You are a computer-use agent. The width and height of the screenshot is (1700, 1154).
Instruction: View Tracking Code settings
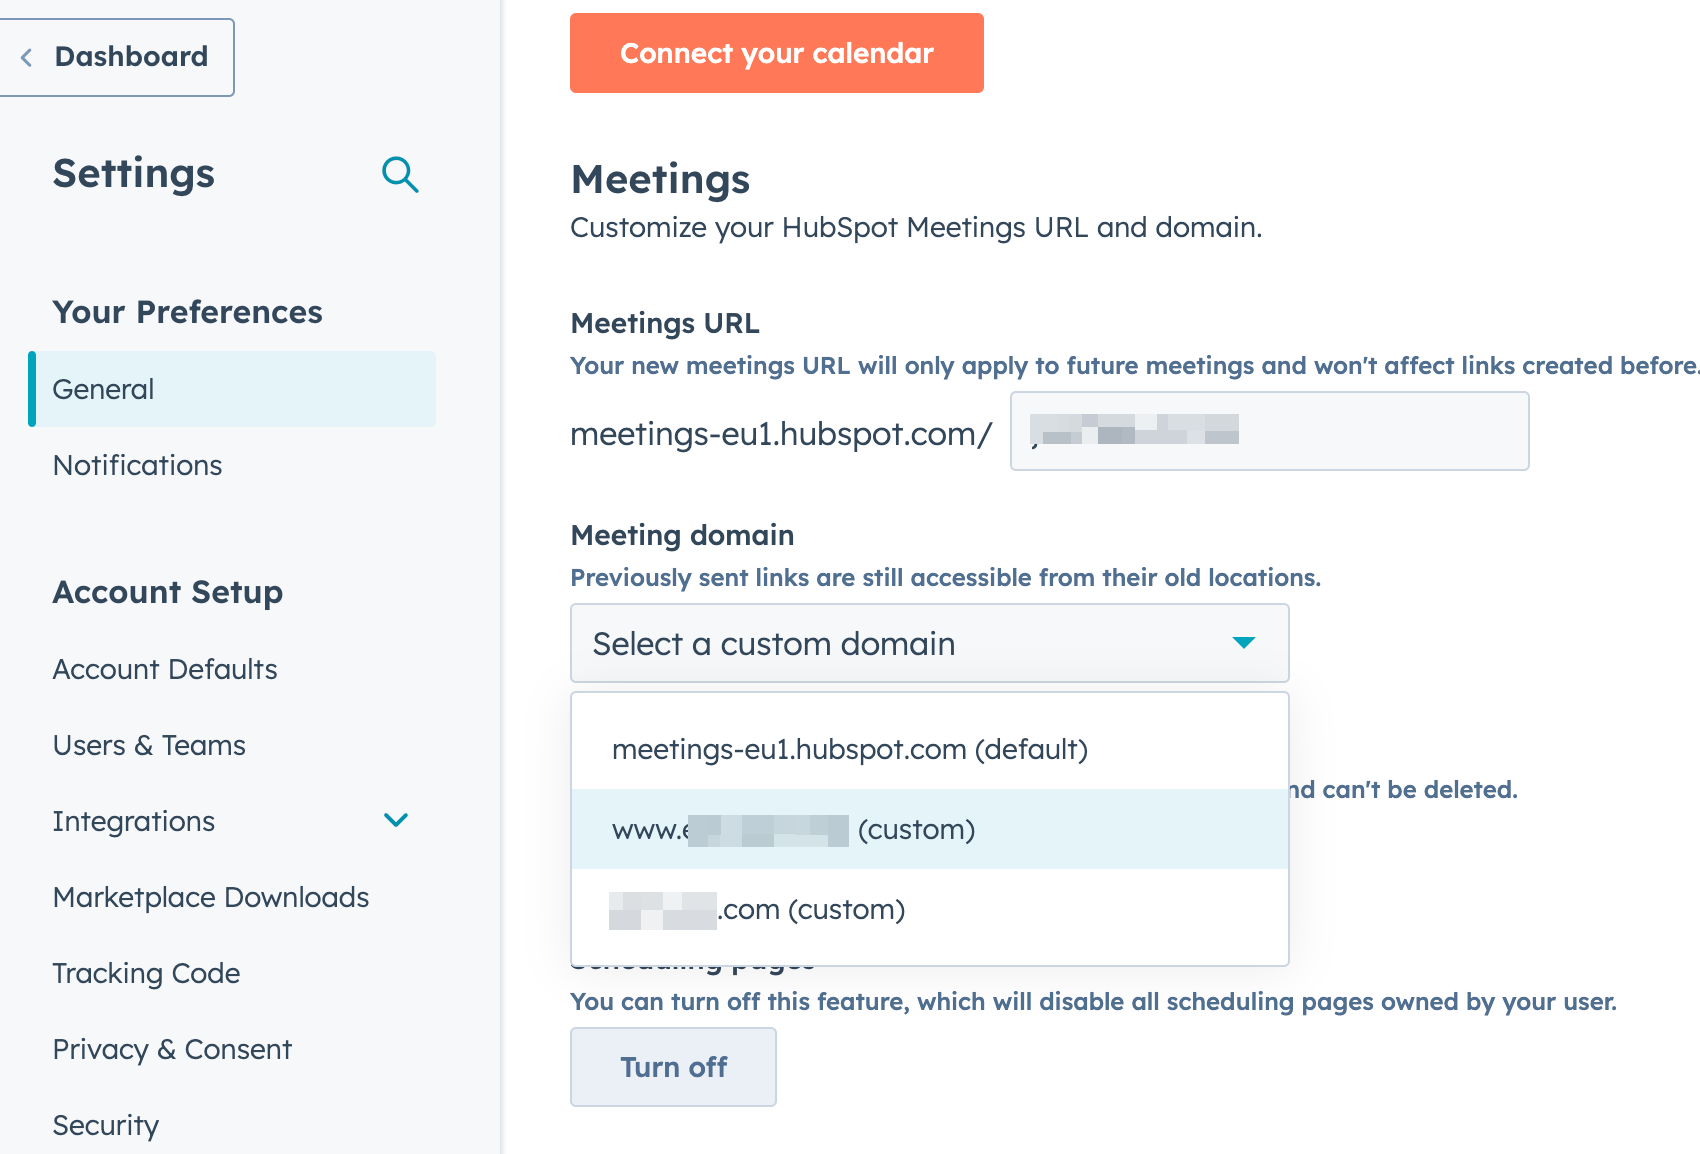[146, 972]
